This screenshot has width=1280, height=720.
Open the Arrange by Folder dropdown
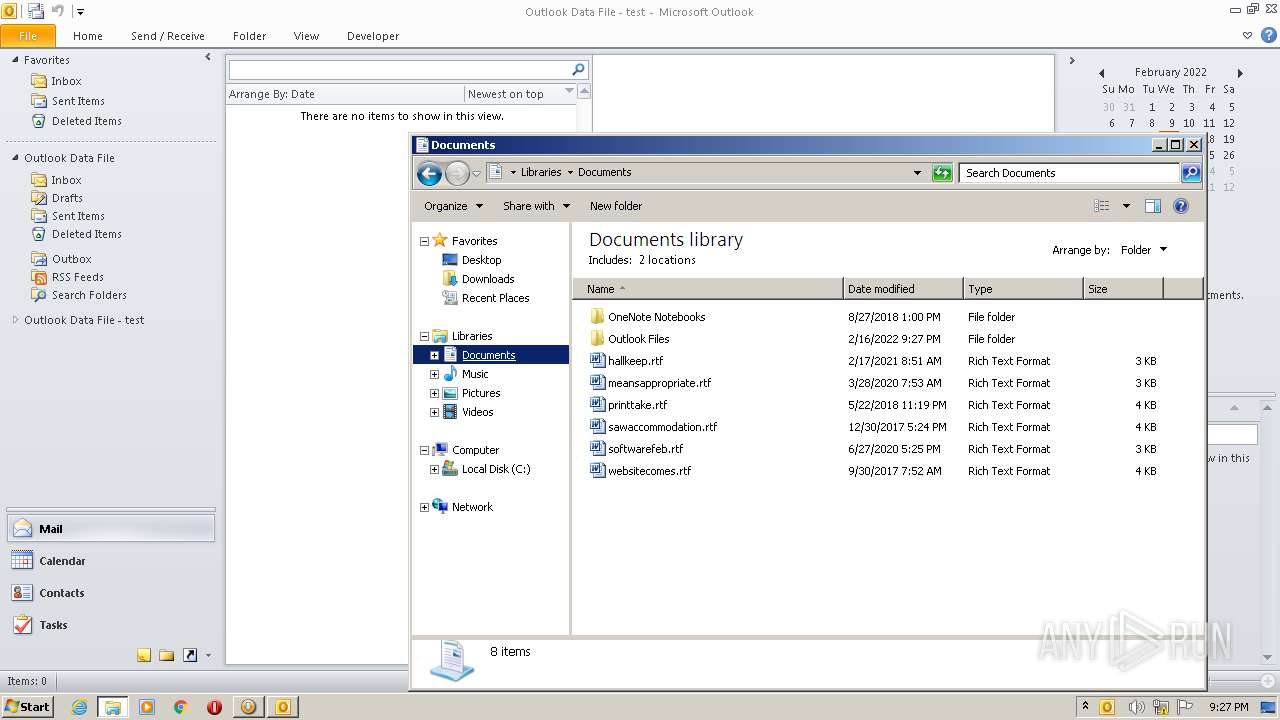[x=1143, y=250]
